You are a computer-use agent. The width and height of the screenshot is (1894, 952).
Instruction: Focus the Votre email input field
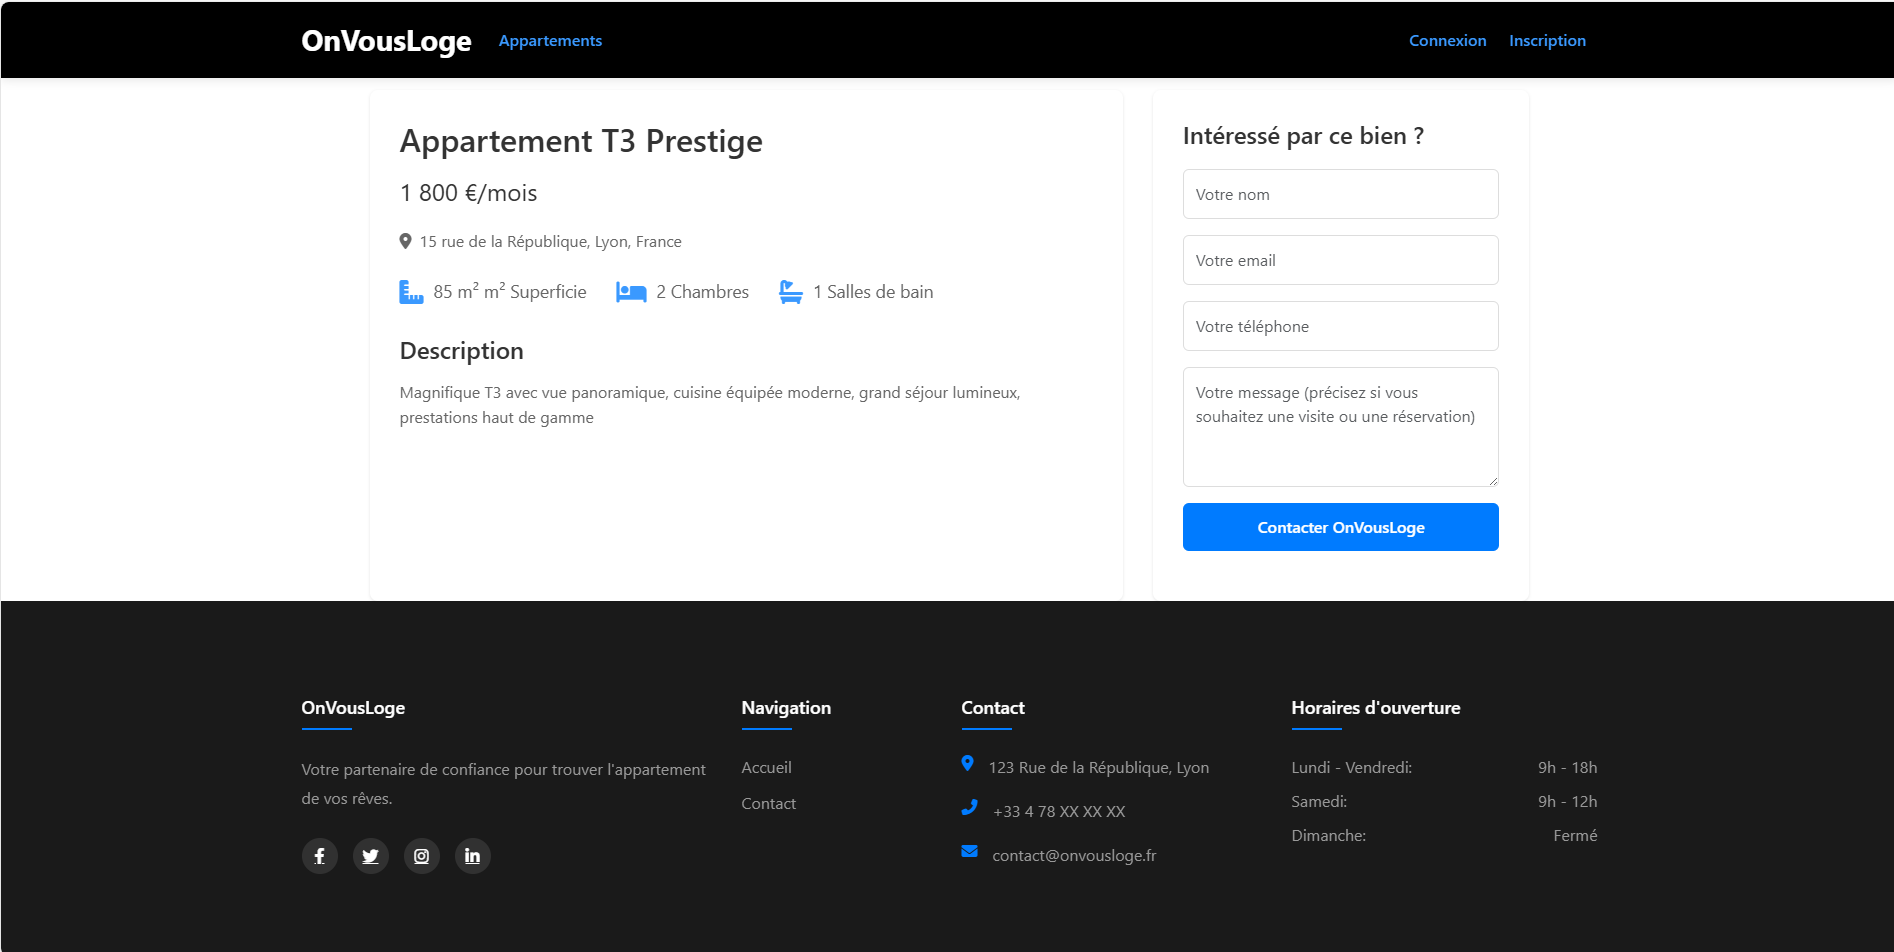(1340, 260)
